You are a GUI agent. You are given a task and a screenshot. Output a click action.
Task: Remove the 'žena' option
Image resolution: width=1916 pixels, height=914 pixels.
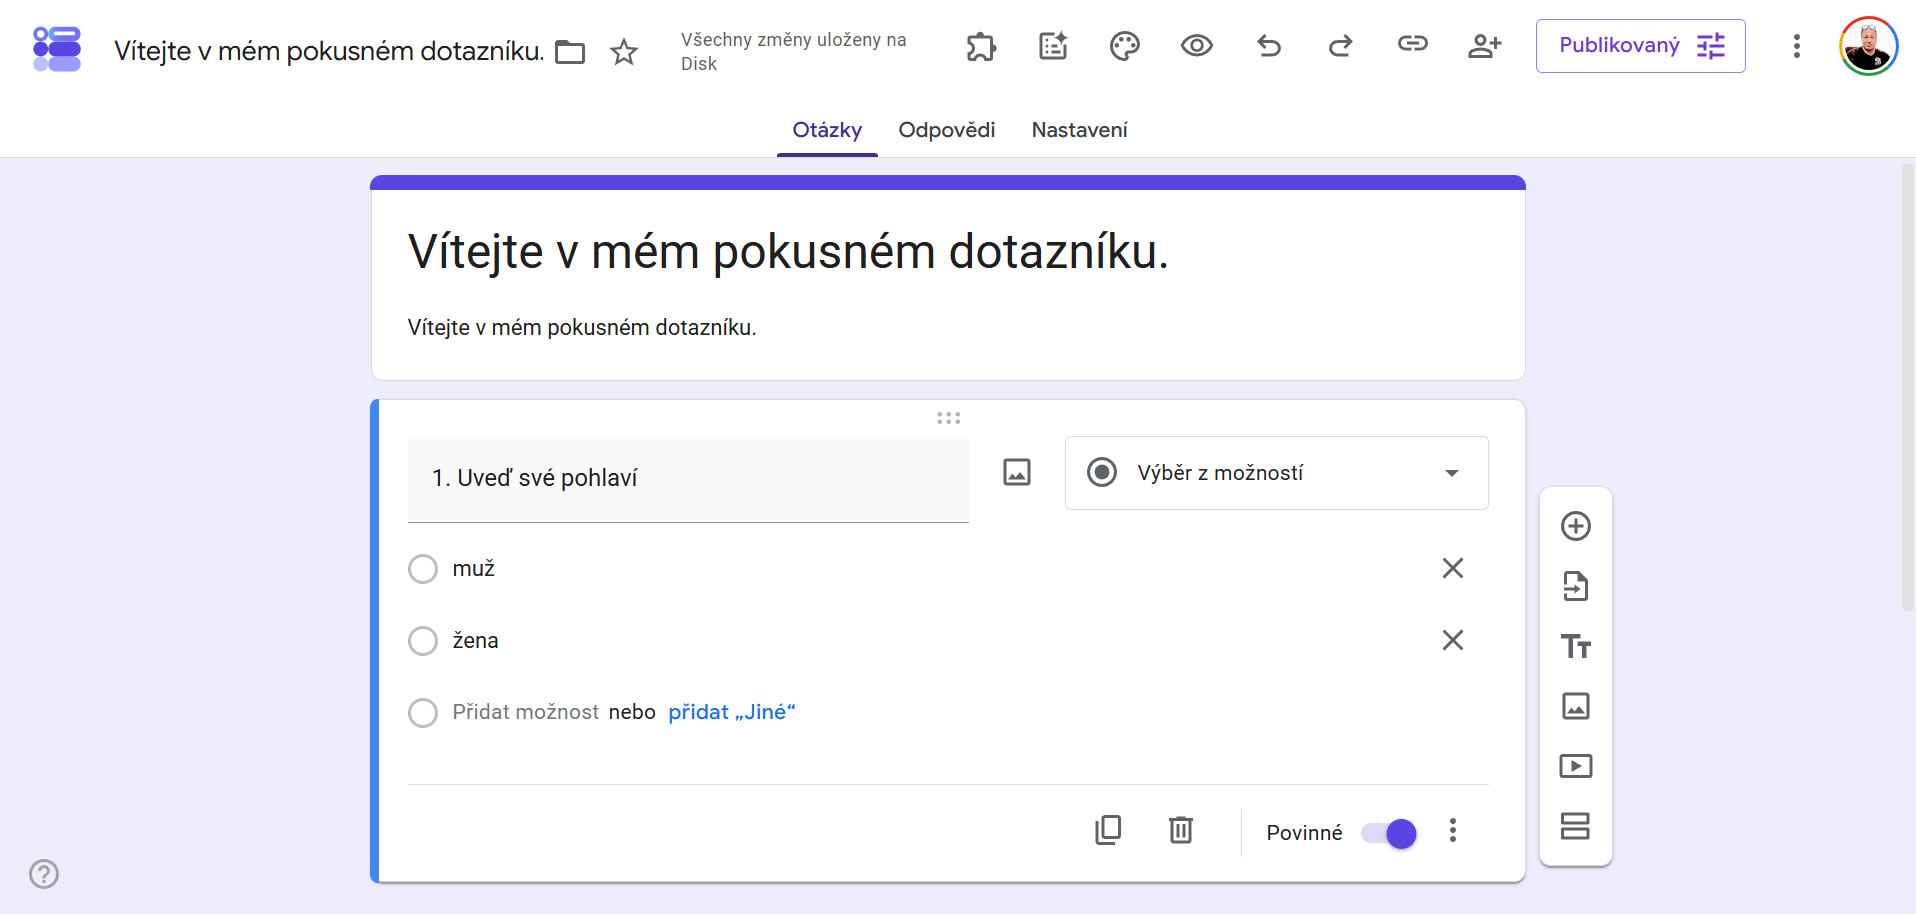(1453, 640)
